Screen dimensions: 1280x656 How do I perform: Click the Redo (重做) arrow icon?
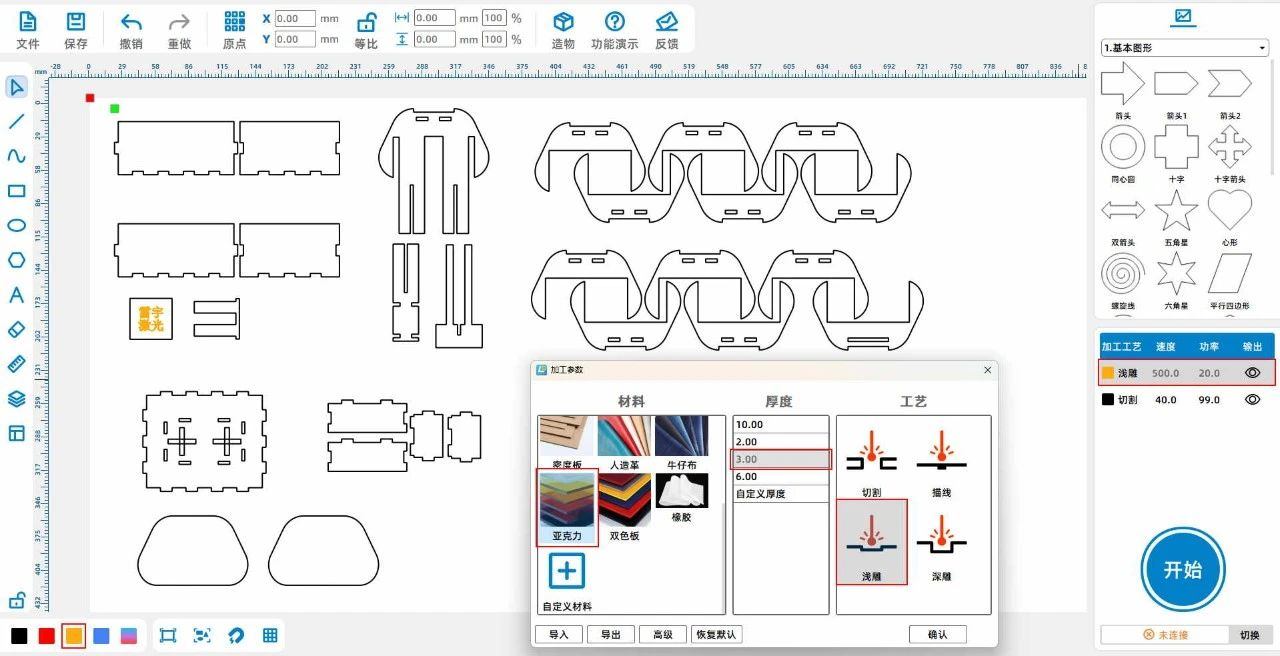pos(179,22)
